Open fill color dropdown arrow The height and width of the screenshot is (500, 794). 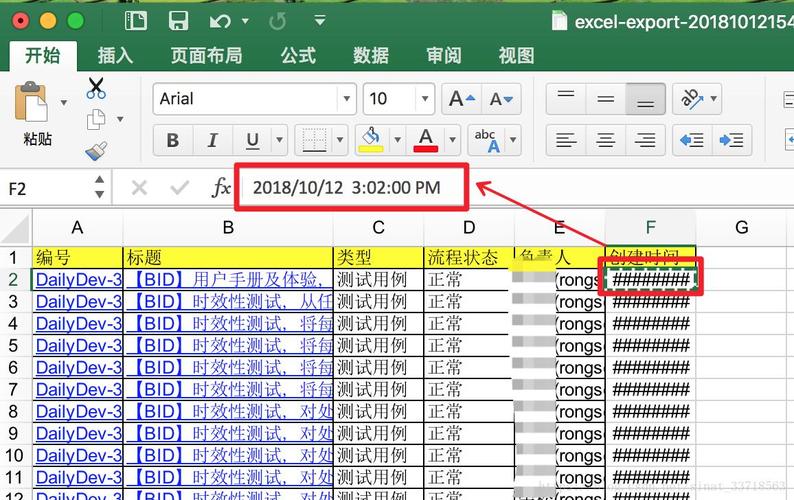398,140
